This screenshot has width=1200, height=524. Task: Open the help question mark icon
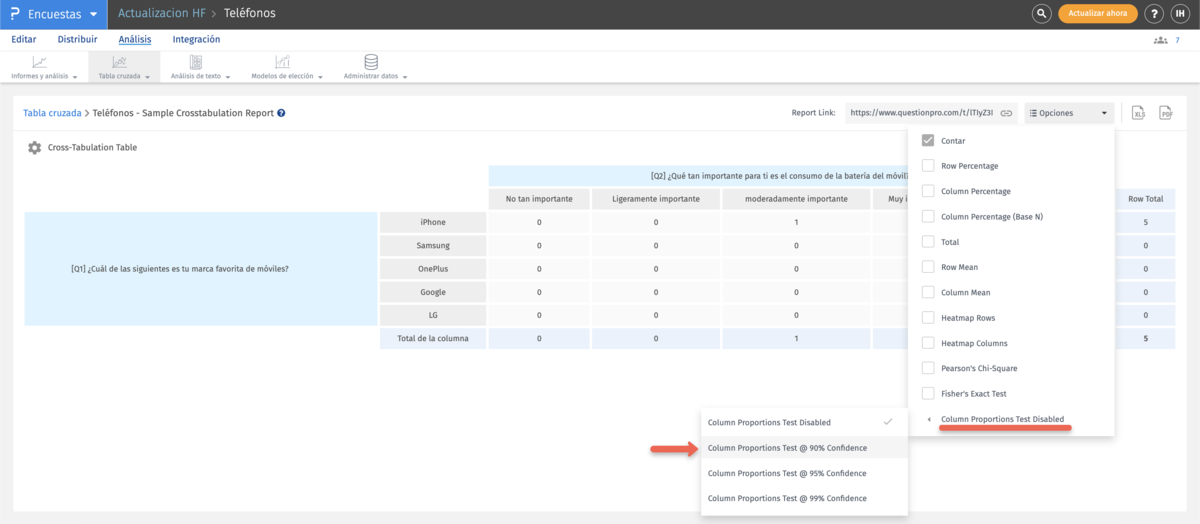[1154, 14]
